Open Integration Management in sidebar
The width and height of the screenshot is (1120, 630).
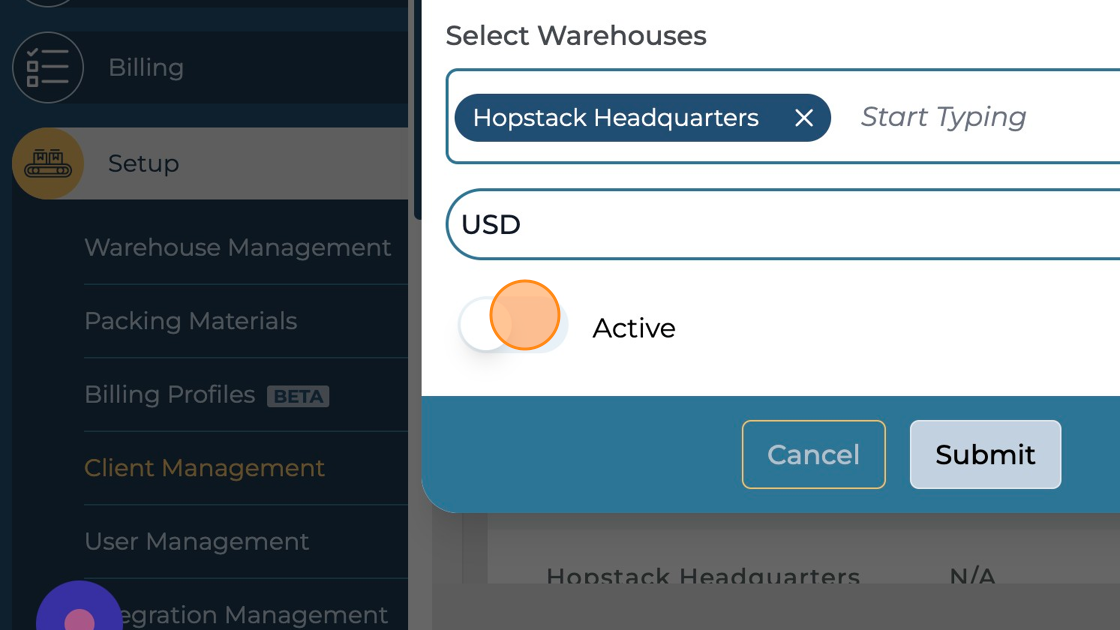tap(250, 615)
